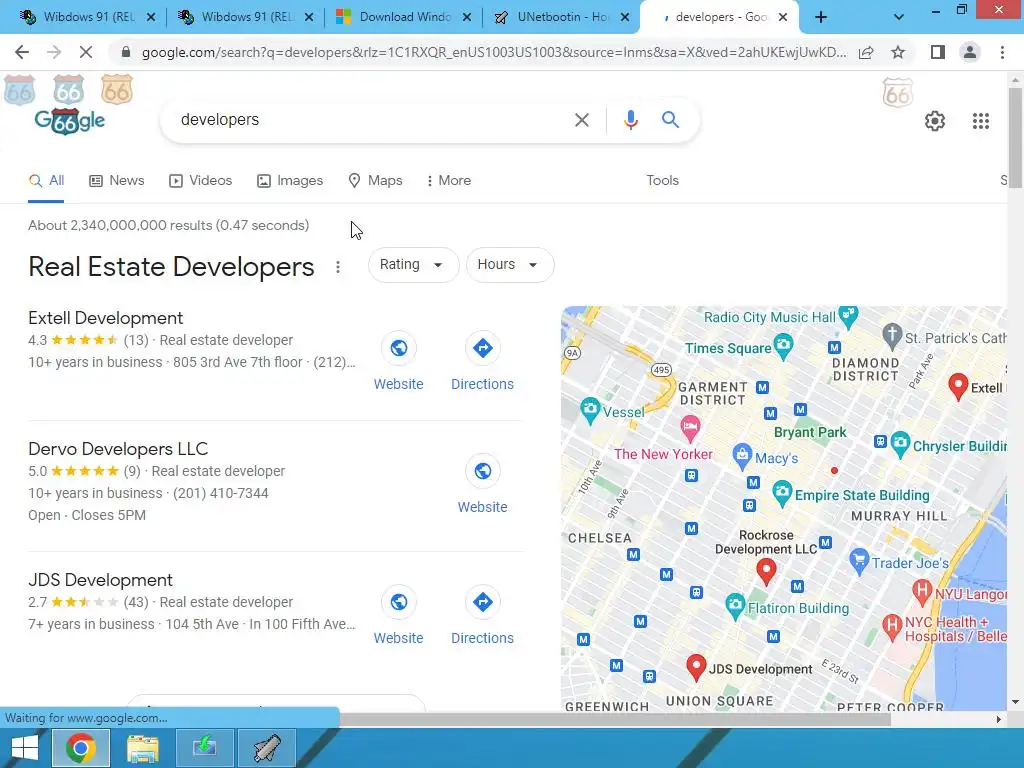
Task: Open the download-arrow app in taskbar
Action: pos(204,748)
